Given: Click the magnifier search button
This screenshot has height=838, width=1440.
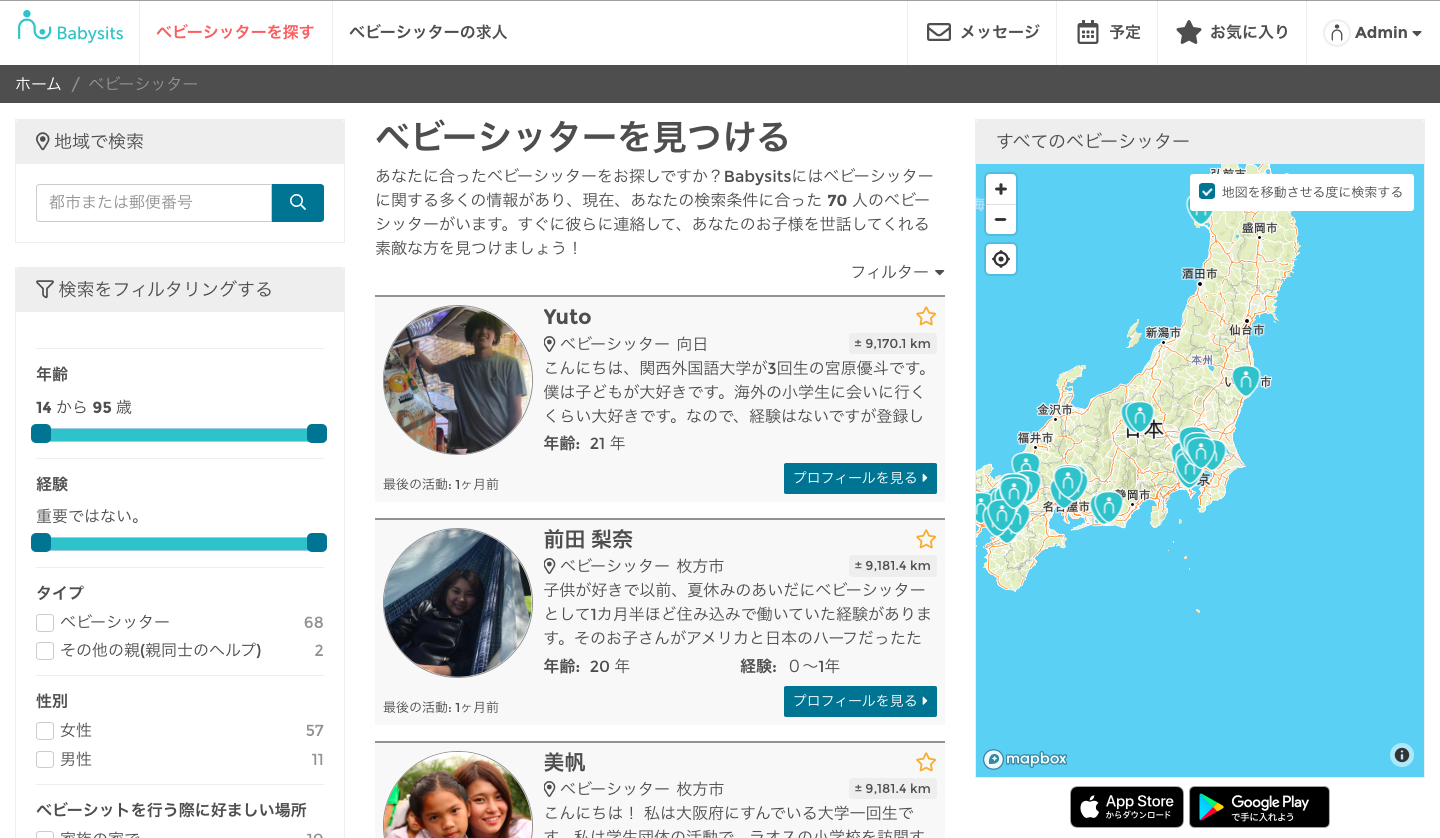Looking at the screenshot, I should pyautogui.click(x=298, y=202).
